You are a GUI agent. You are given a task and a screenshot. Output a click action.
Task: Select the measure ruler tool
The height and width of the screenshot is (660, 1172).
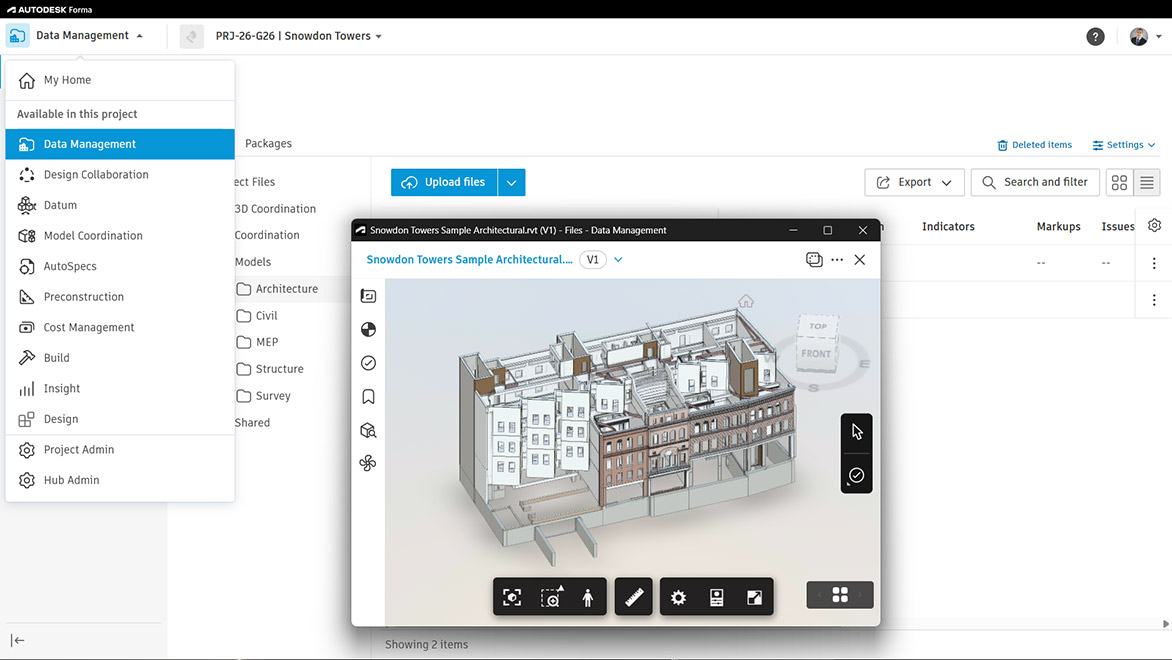pyautogui.click(x=634, y=597)
